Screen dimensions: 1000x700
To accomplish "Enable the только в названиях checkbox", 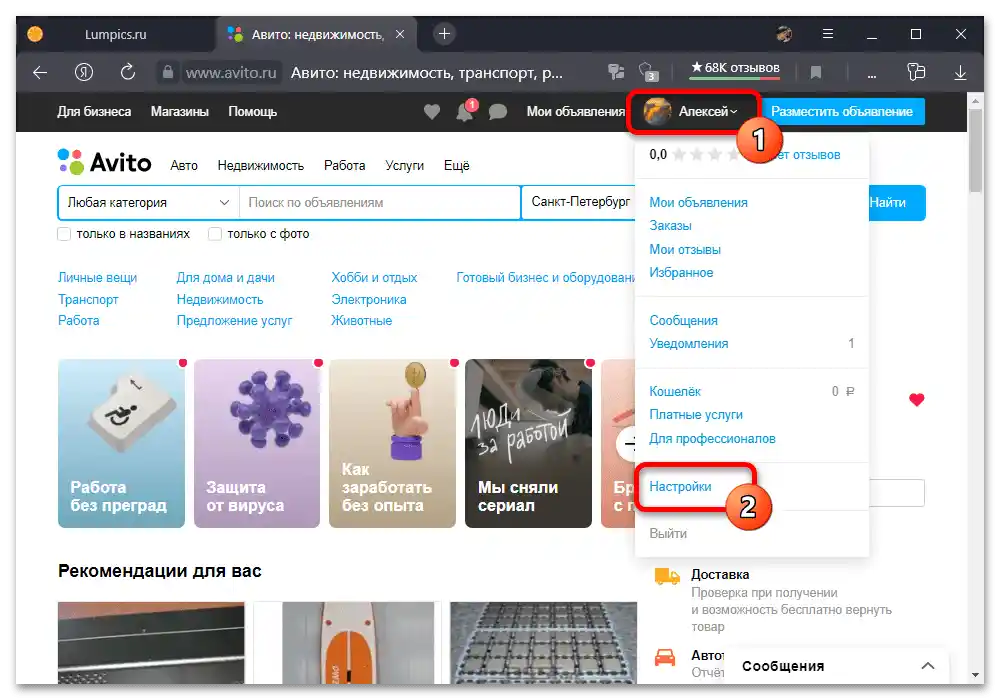I will (x=64, y=234).
